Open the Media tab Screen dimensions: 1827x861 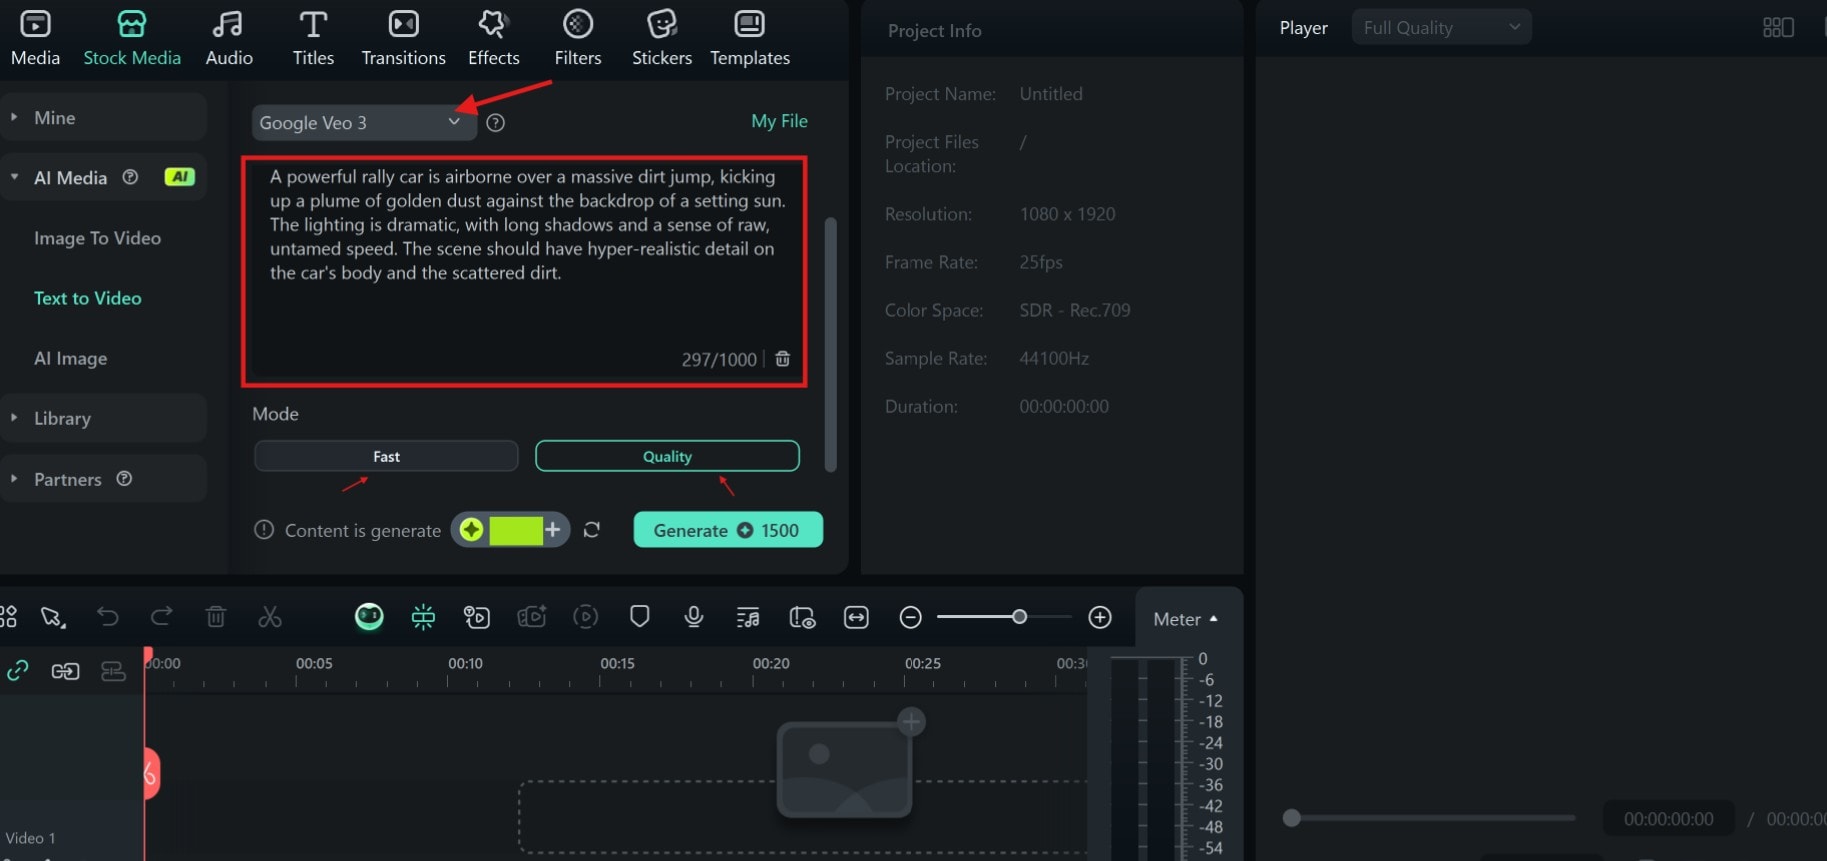click(35, 38)
